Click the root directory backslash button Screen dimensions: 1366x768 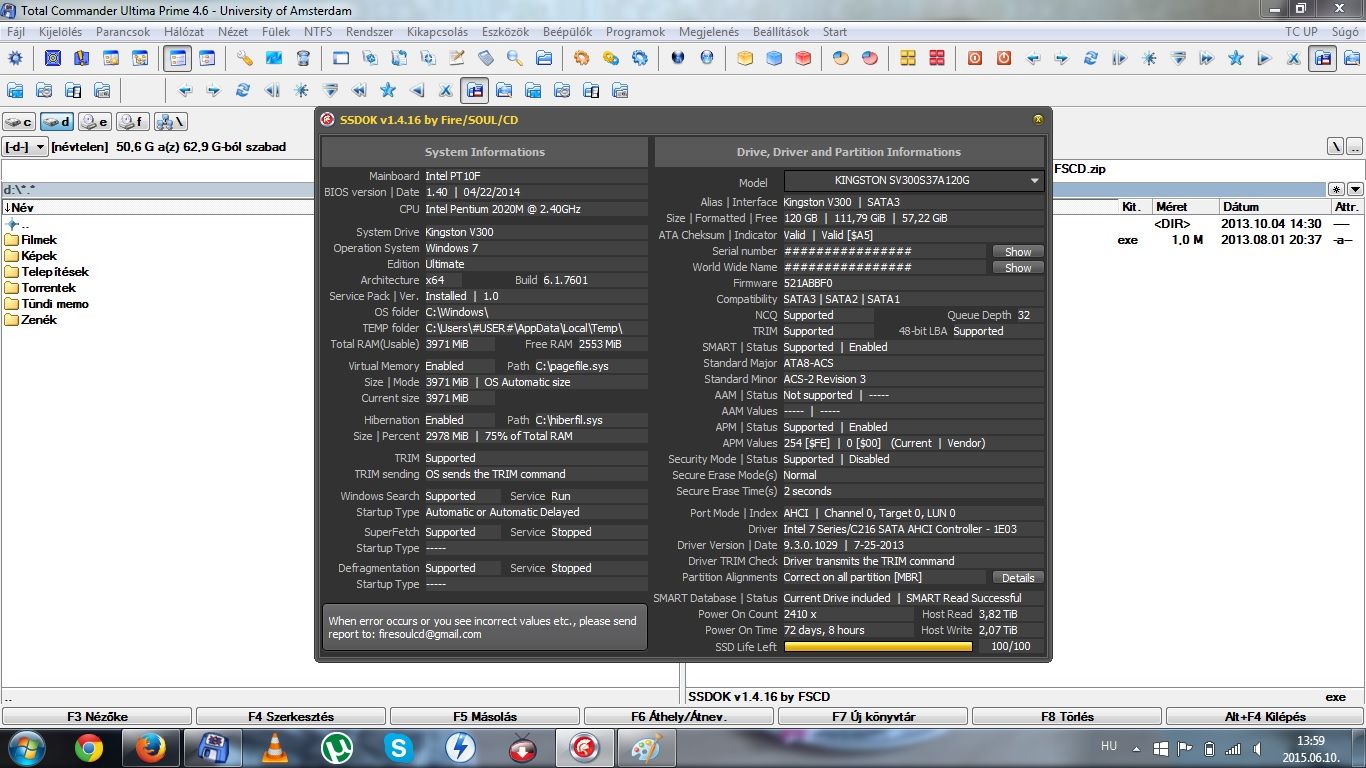coord(1335,147)
